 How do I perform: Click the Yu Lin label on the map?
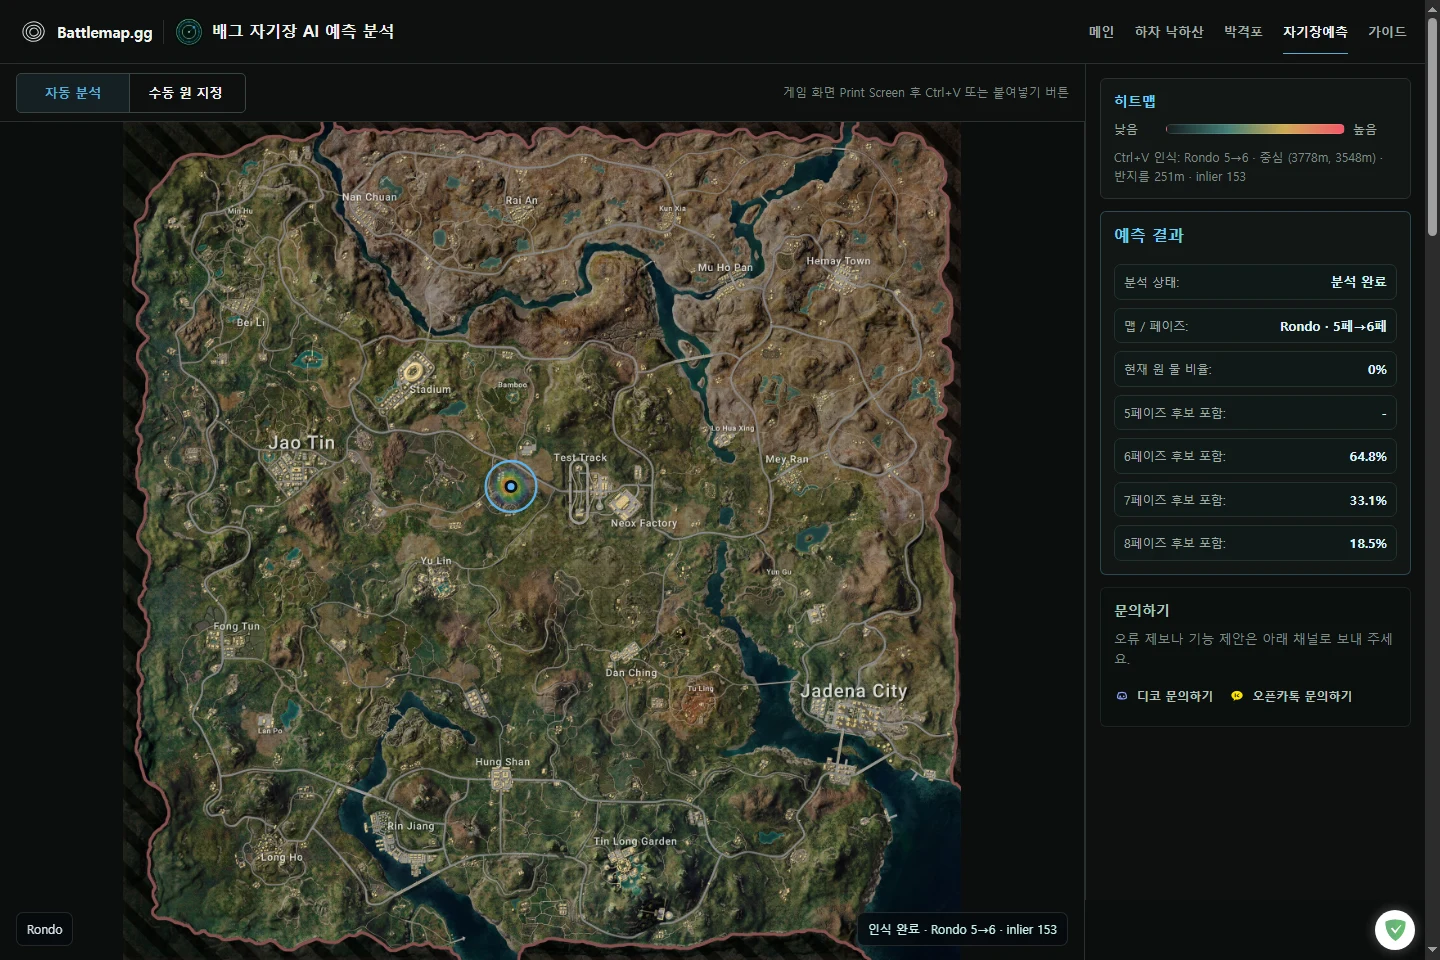(435, 561)
